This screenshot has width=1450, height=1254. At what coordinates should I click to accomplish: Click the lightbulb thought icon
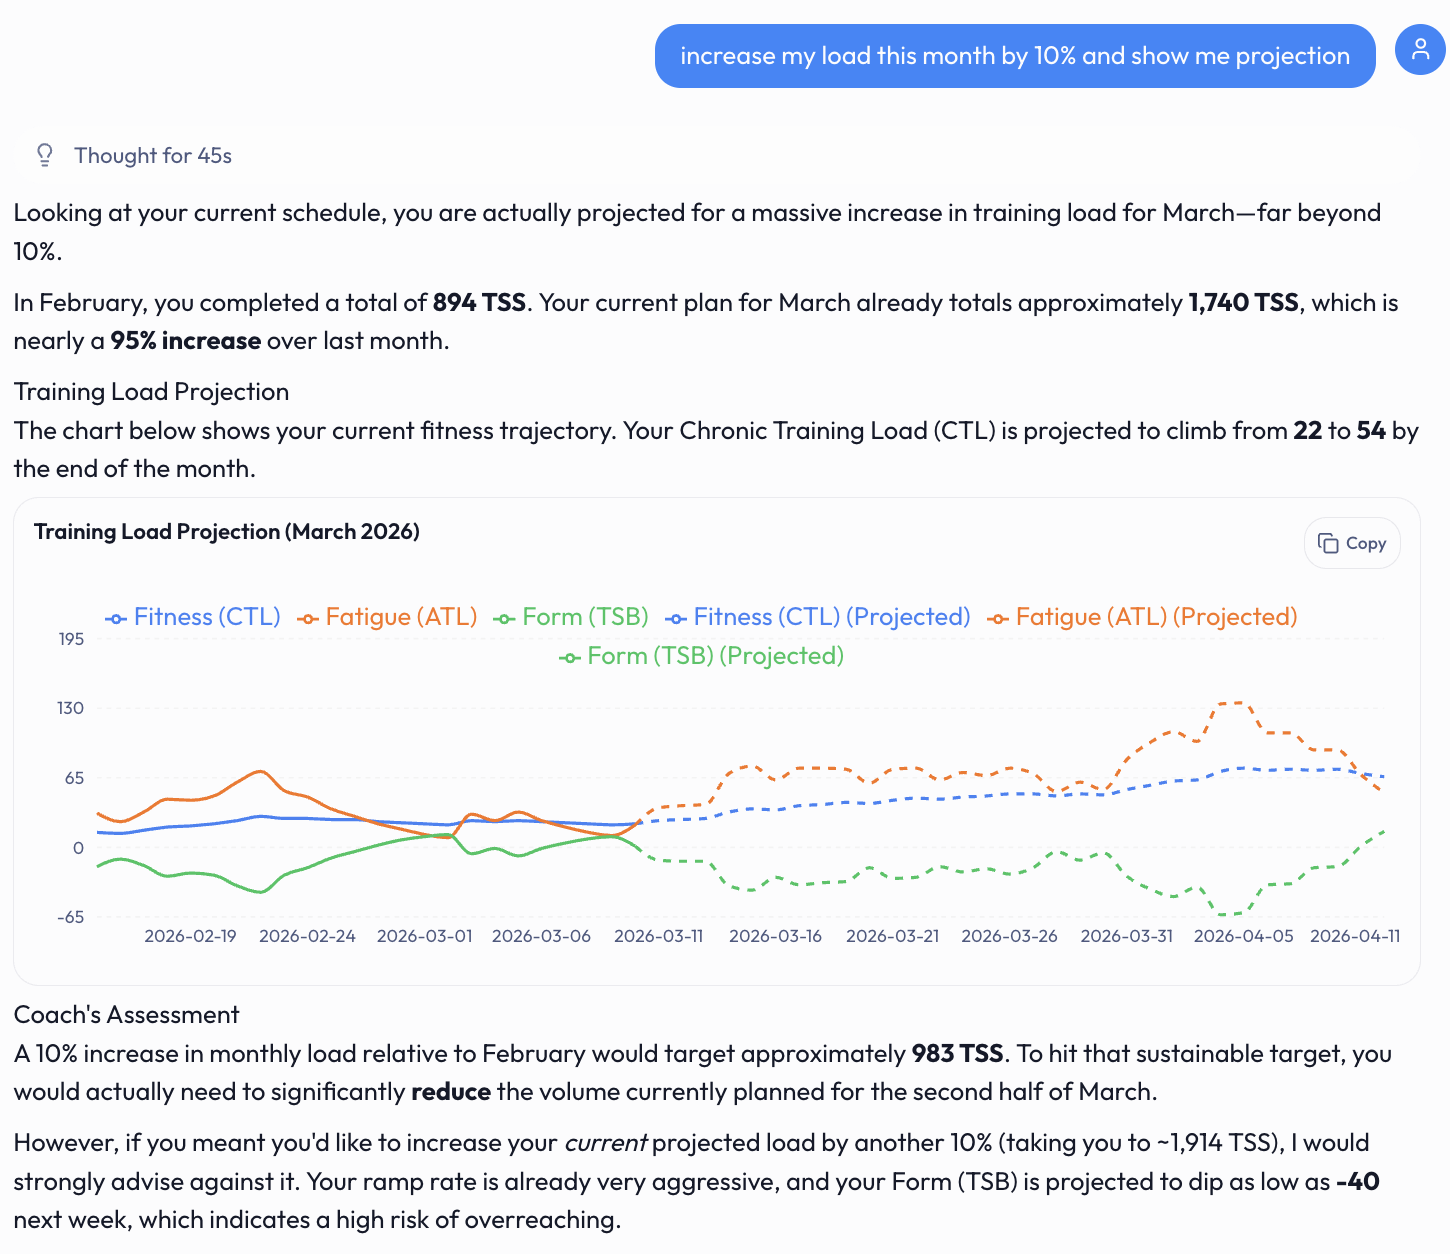45,155
